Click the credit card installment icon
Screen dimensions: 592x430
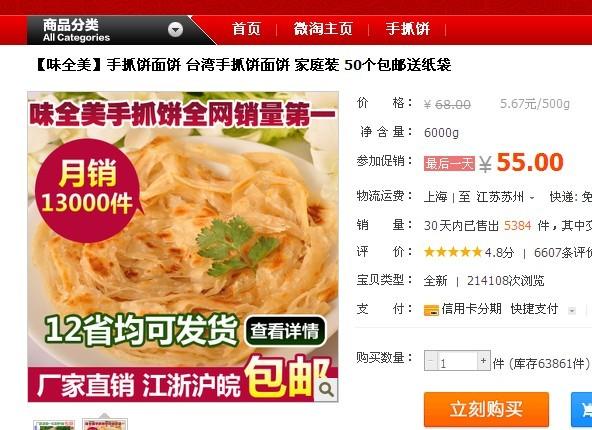pyautogui.click(x=431, y=310)
